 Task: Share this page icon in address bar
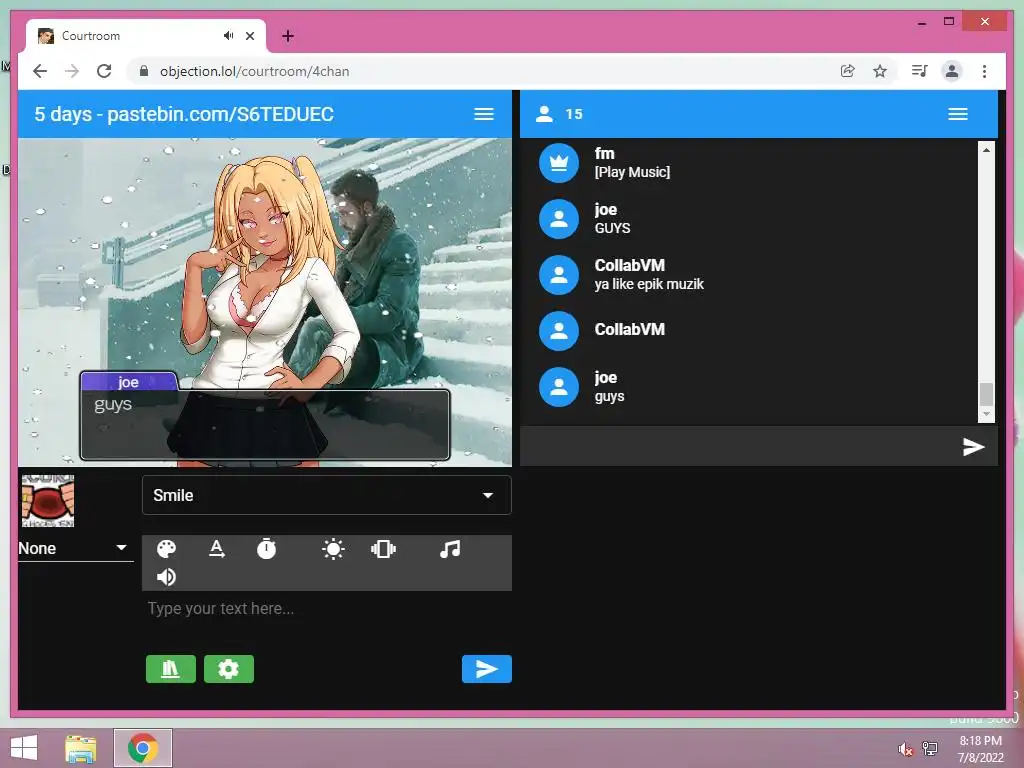click(848, 71)
